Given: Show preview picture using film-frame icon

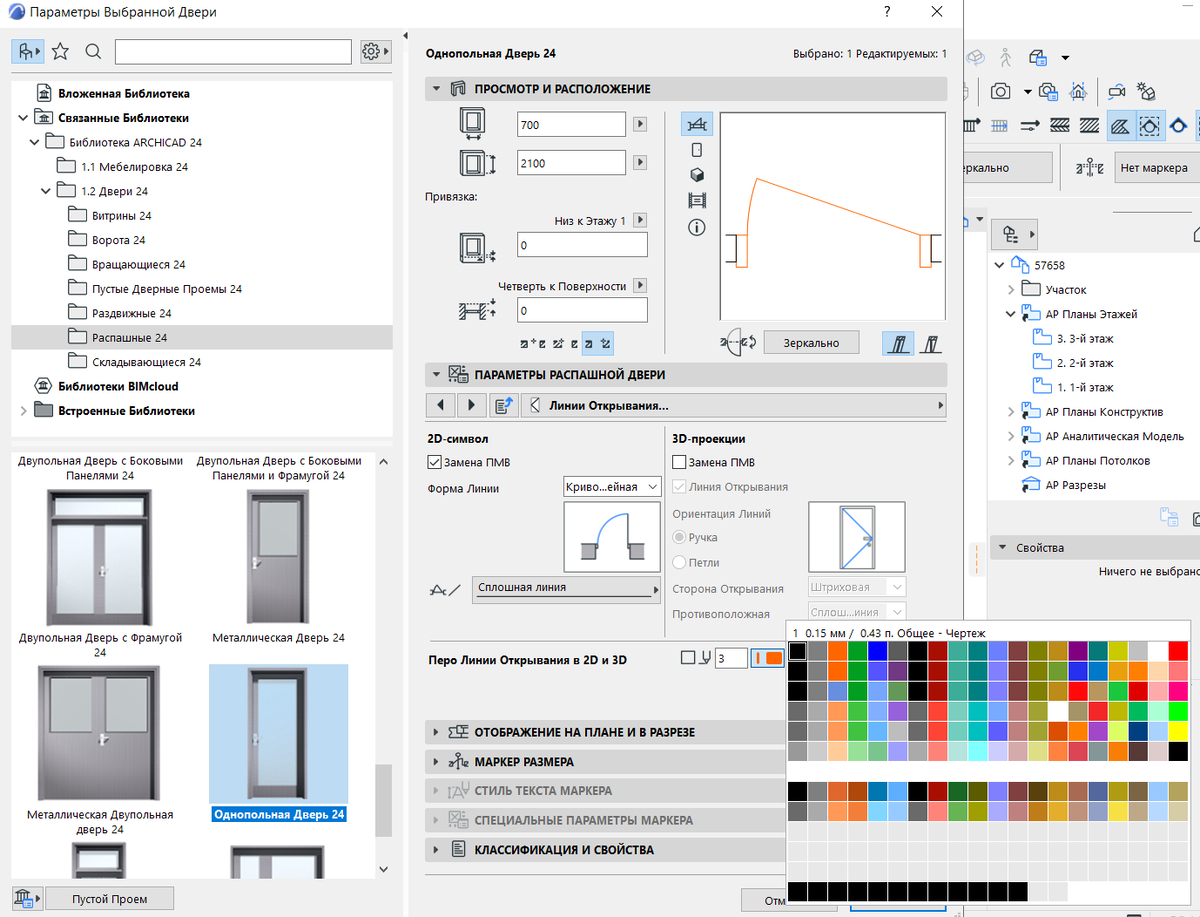Looking at the screenshot, I should (697, 201).
